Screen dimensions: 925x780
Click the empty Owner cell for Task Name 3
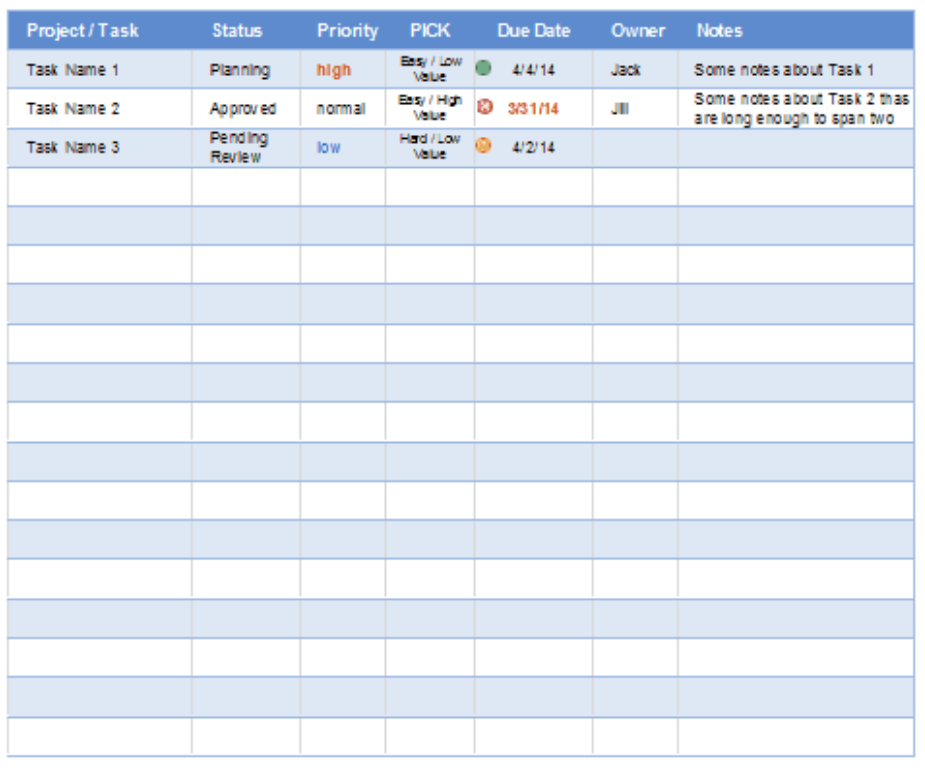tap(635, 148)
